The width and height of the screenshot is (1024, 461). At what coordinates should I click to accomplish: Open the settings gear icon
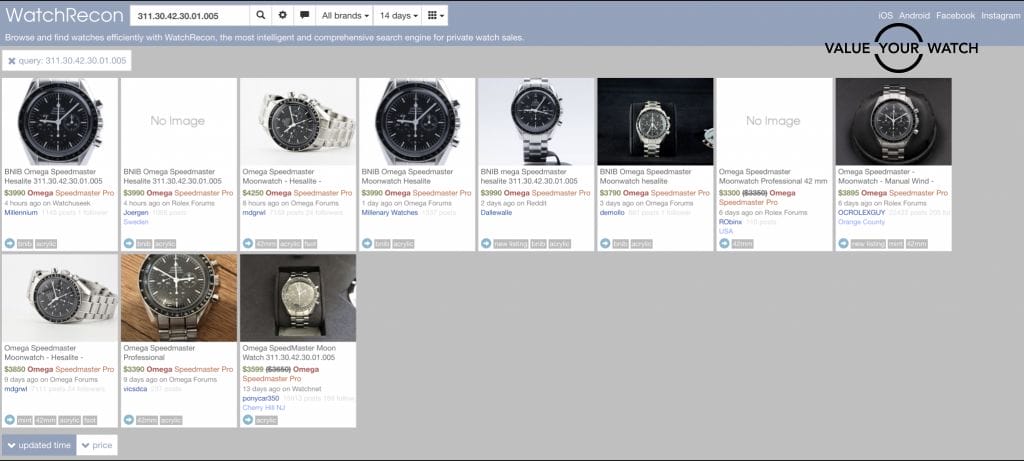283,16
